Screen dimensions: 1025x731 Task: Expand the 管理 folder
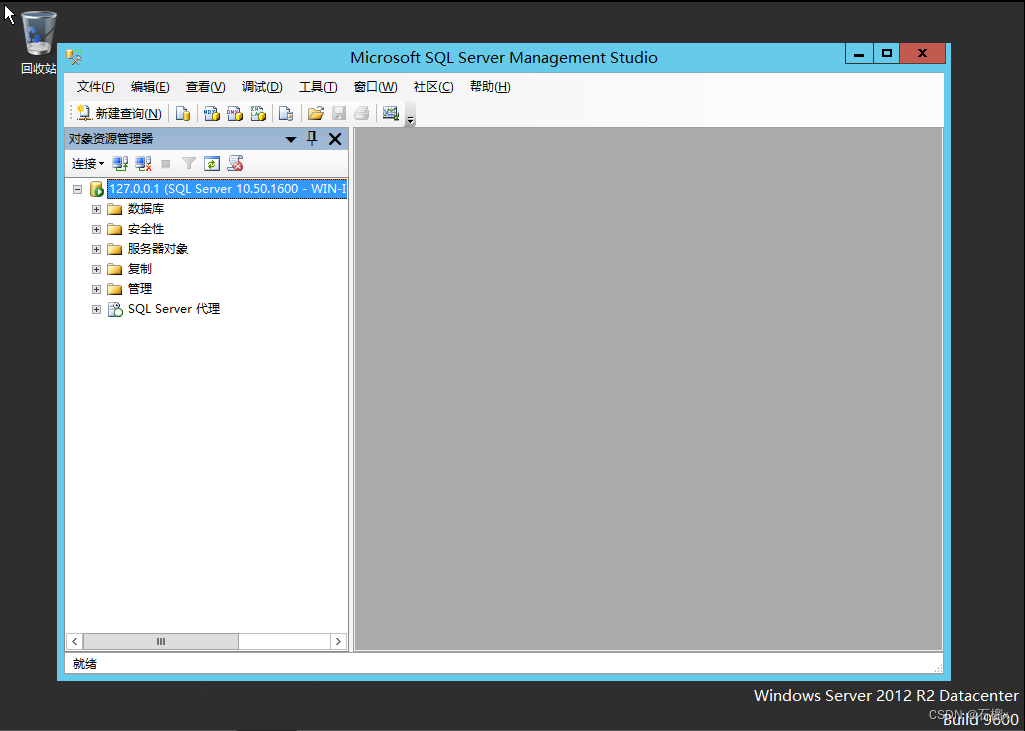click(96, 289)
